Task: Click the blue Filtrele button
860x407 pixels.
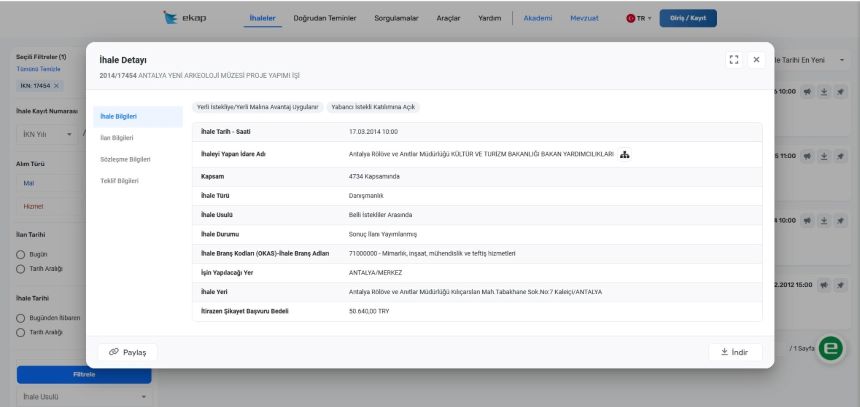Action: (x=84, y=375)
